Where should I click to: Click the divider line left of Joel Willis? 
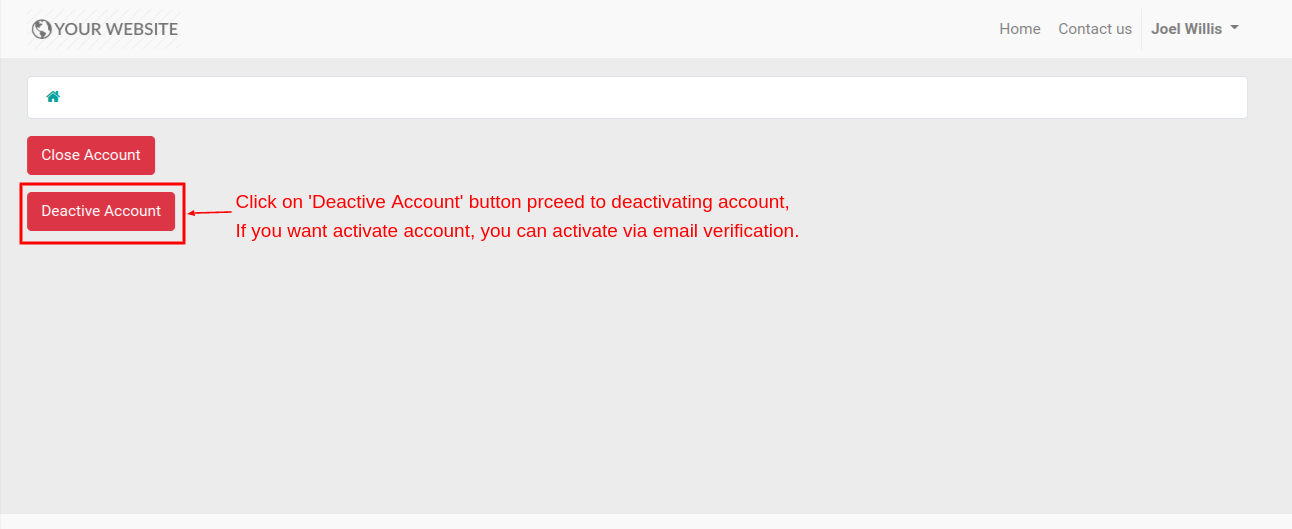tap(1141, 29)
